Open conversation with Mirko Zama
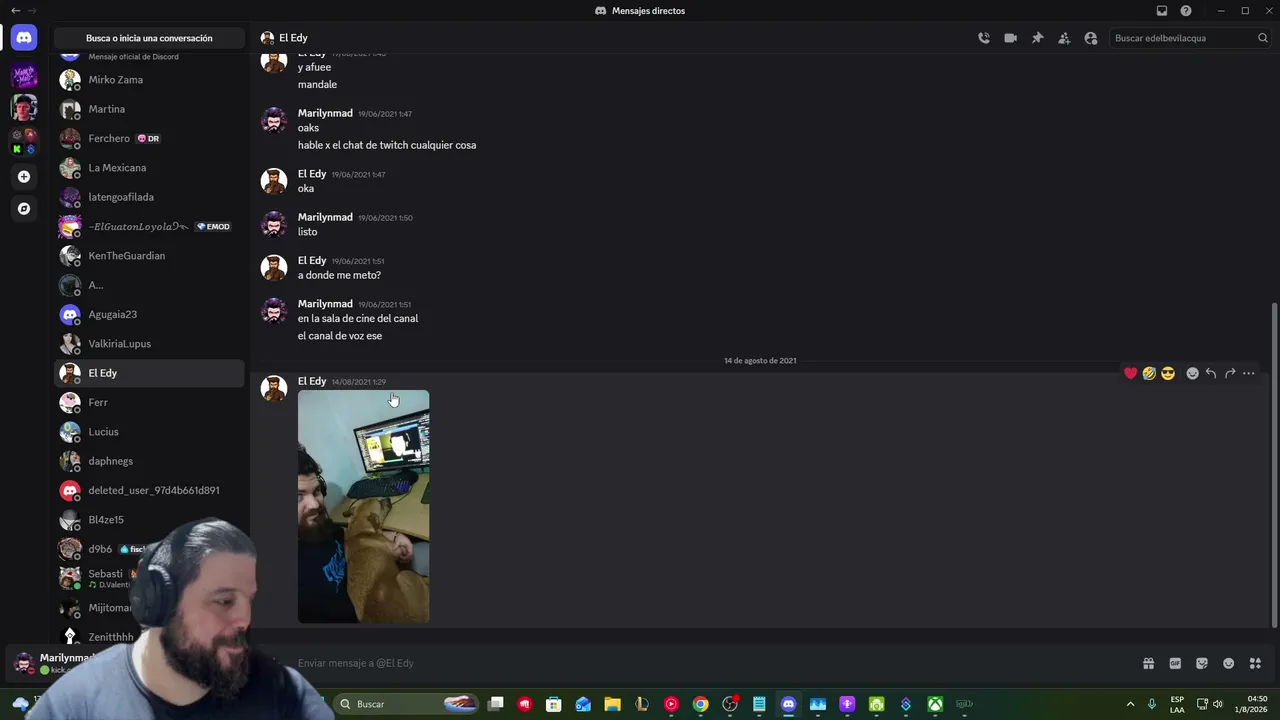The height and width of the screenshot is (720, 1280). point(149,80)
